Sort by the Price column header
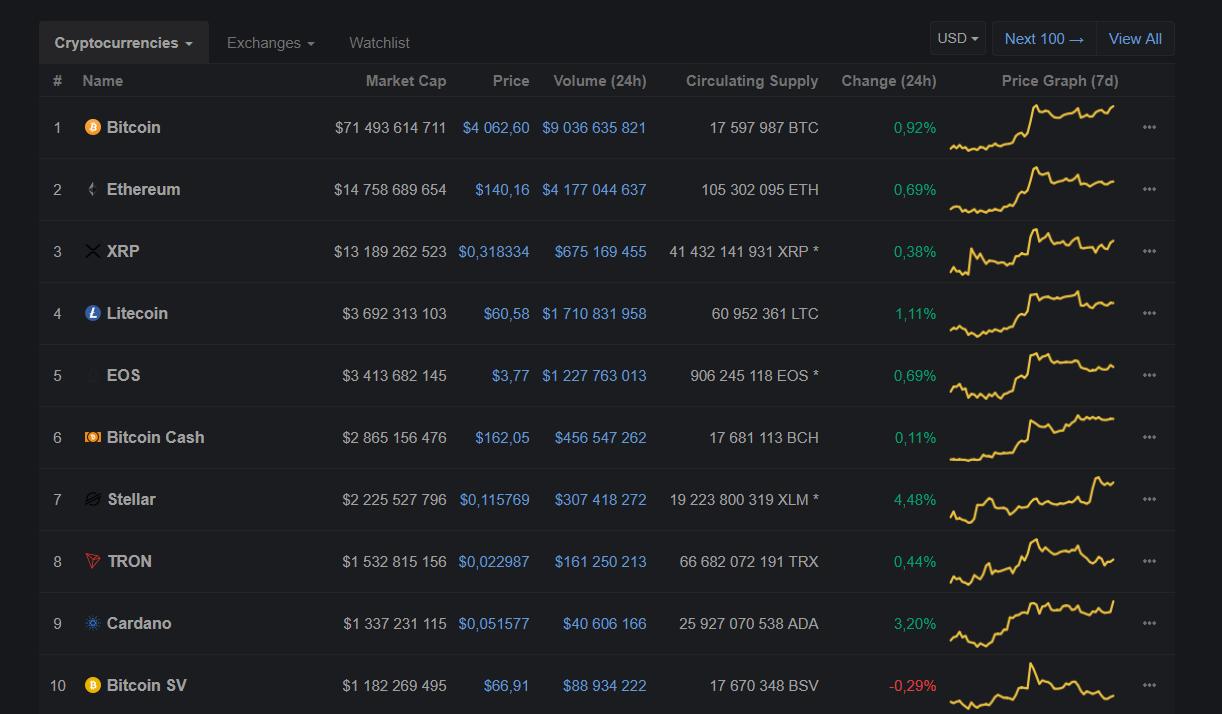Viewport: 1222px width, 714px height. click(511, 81)
